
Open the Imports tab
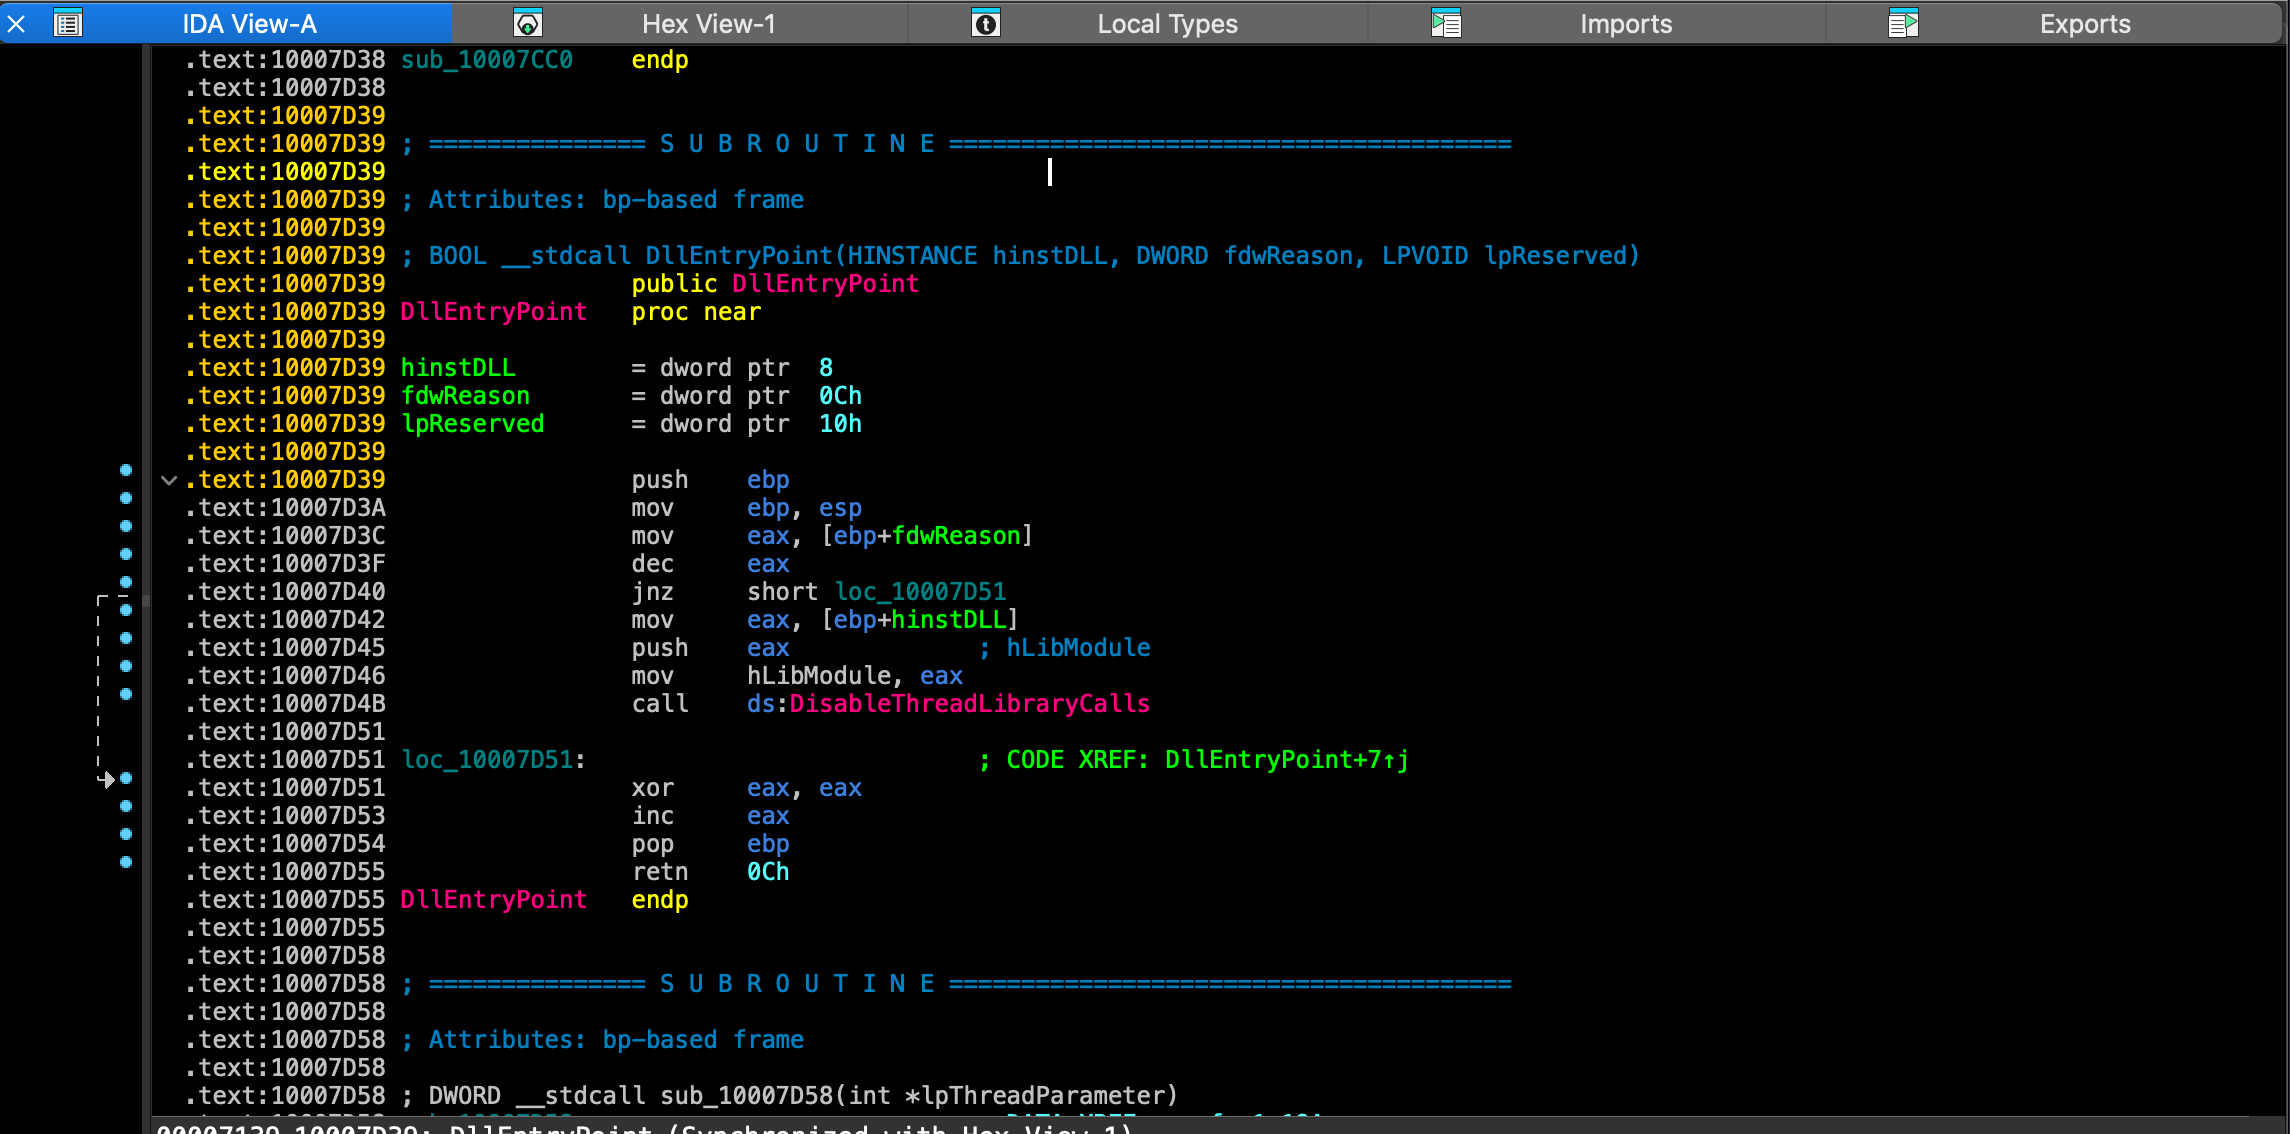click(x=1626, y=23)
